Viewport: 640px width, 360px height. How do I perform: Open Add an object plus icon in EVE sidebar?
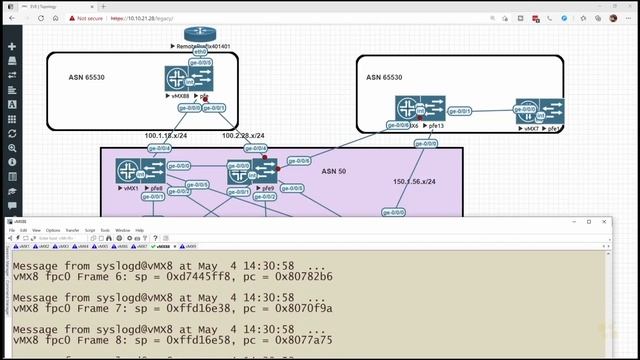(x=12, y=47)
